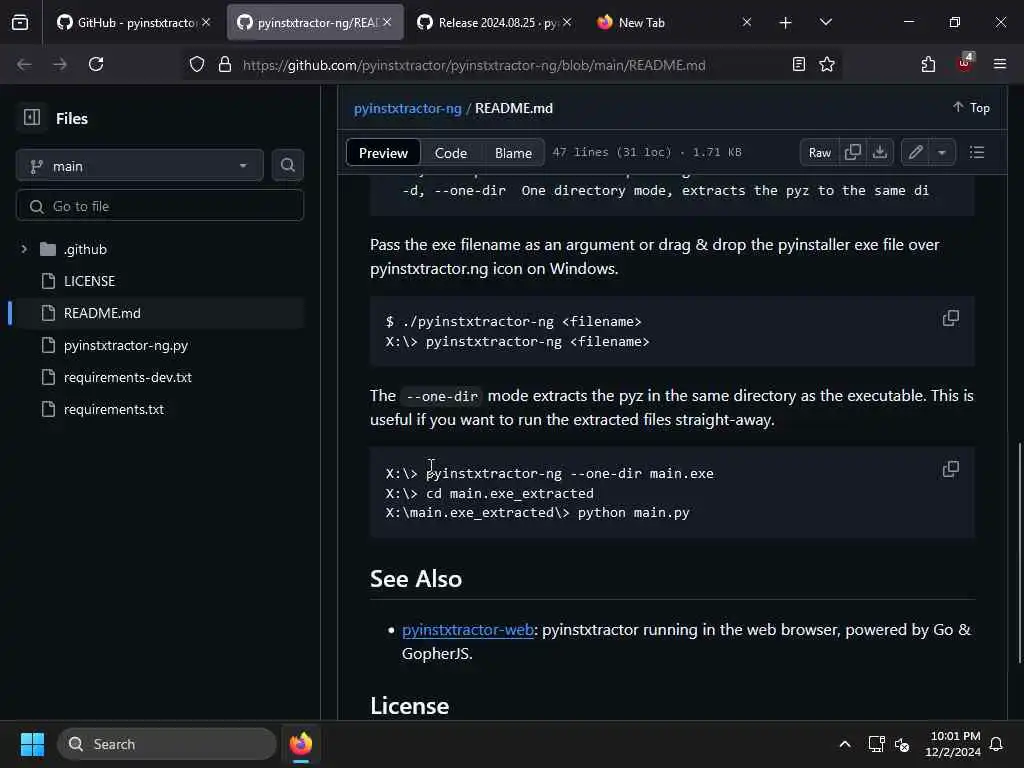Screen dimensions: 1024x768
Task: Open Raw file view
Action: point(820,152)
